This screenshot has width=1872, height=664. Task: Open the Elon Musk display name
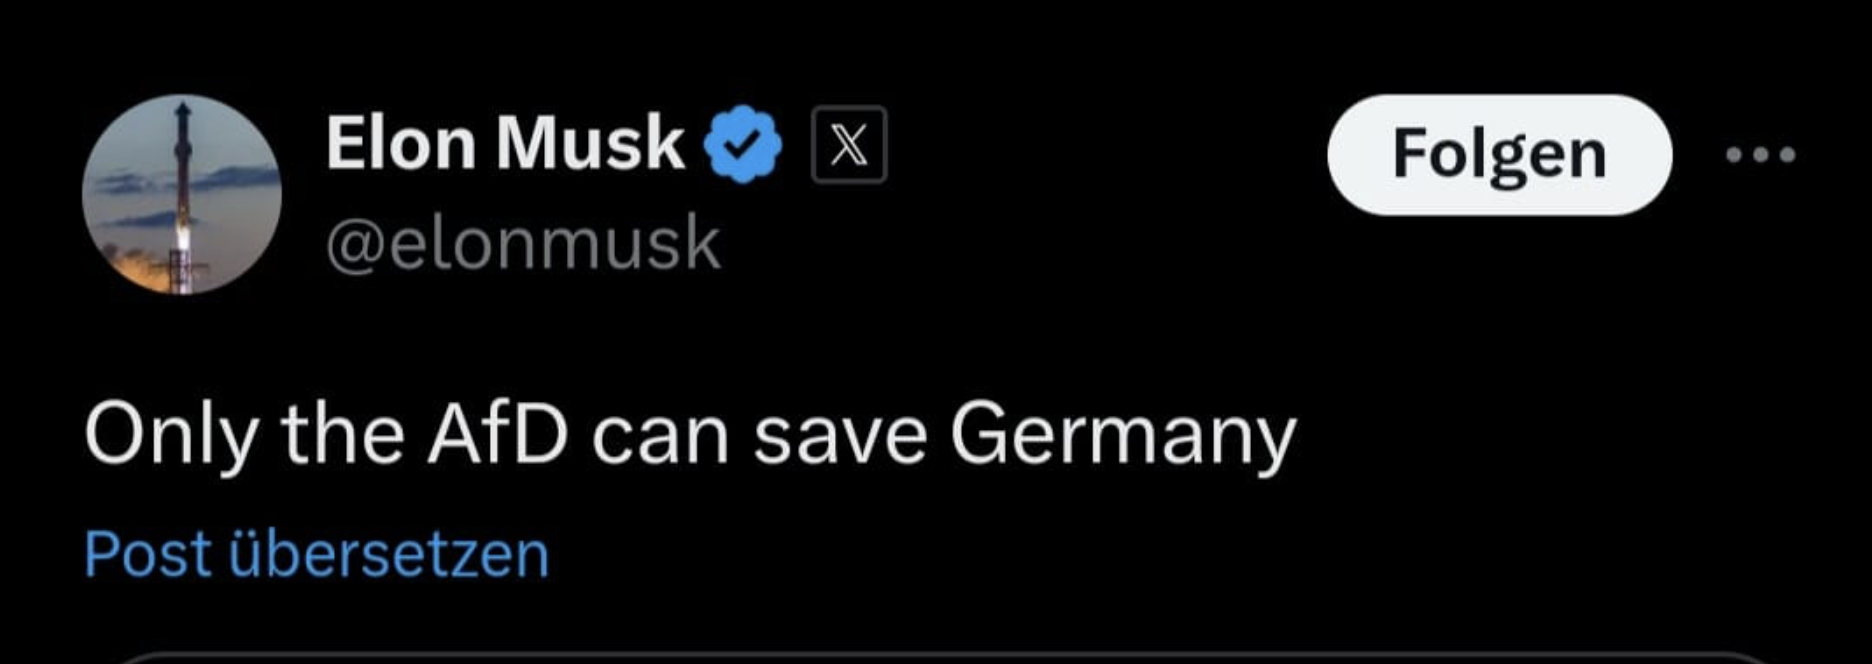pyautogui.click(x=504, y=143)
